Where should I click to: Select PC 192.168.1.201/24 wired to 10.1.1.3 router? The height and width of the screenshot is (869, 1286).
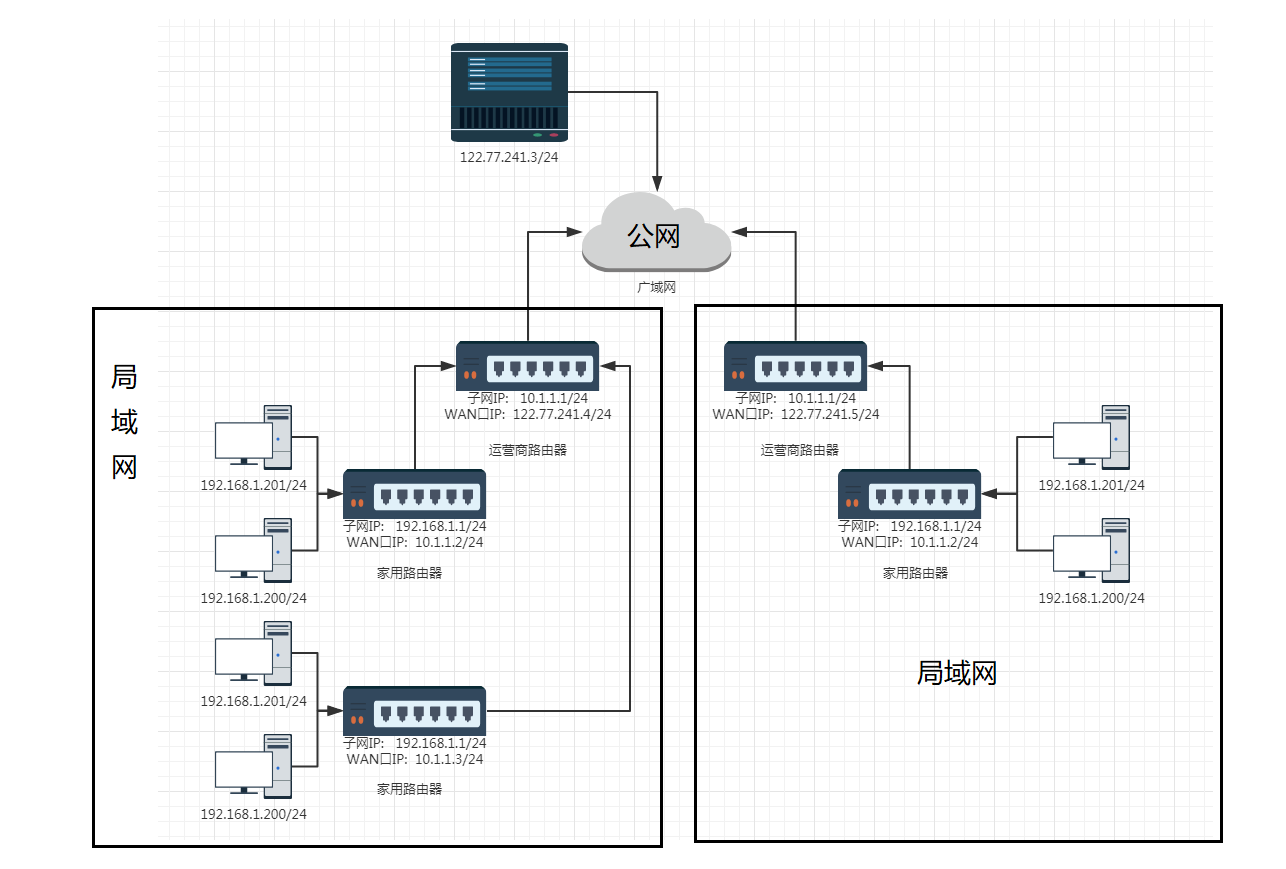click(x=253, y=653)
